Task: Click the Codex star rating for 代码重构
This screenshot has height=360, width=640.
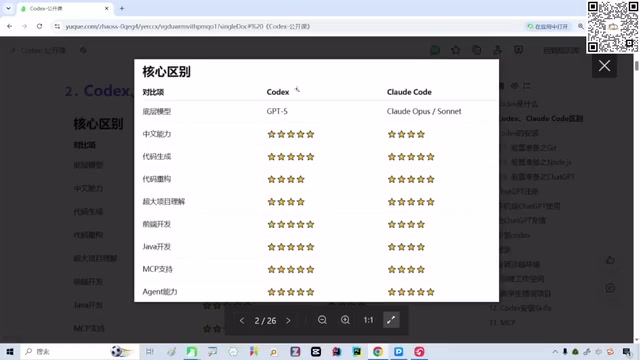Action: point(286,179)
